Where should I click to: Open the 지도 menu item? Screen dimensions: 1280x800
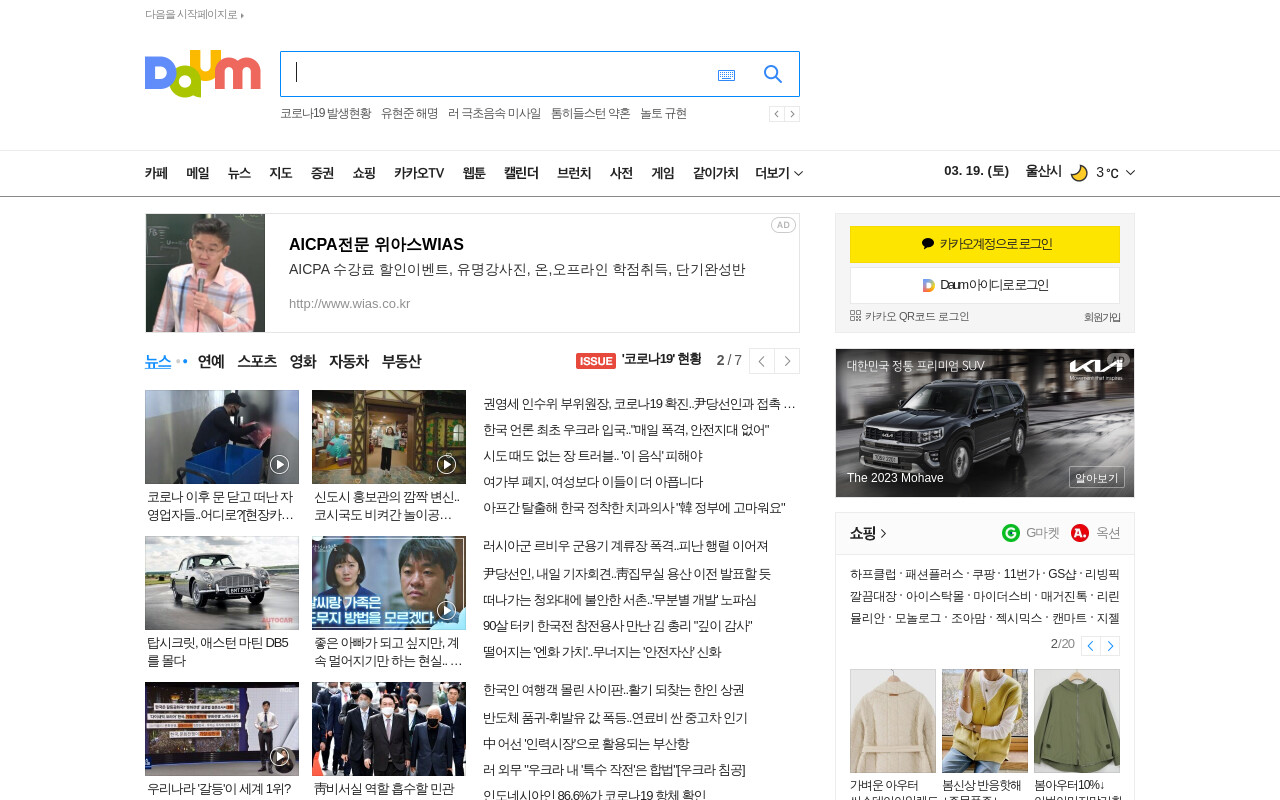coord(280,173)
